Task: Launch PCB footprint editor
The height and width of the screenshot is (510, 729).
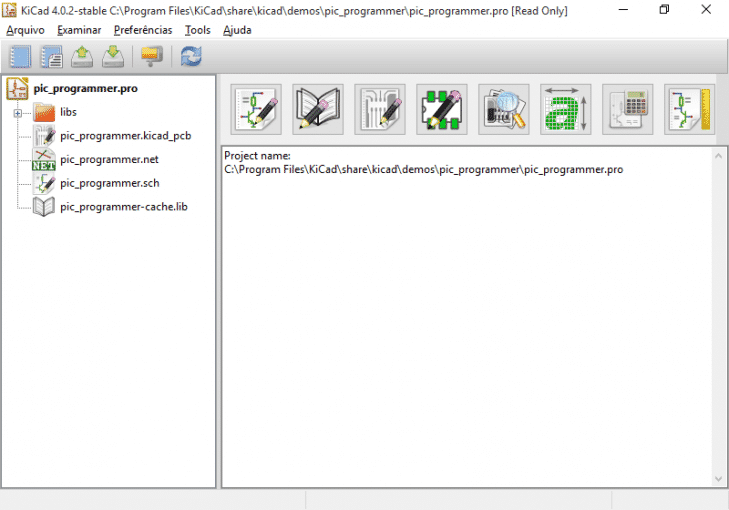Action: pos(442,109)
